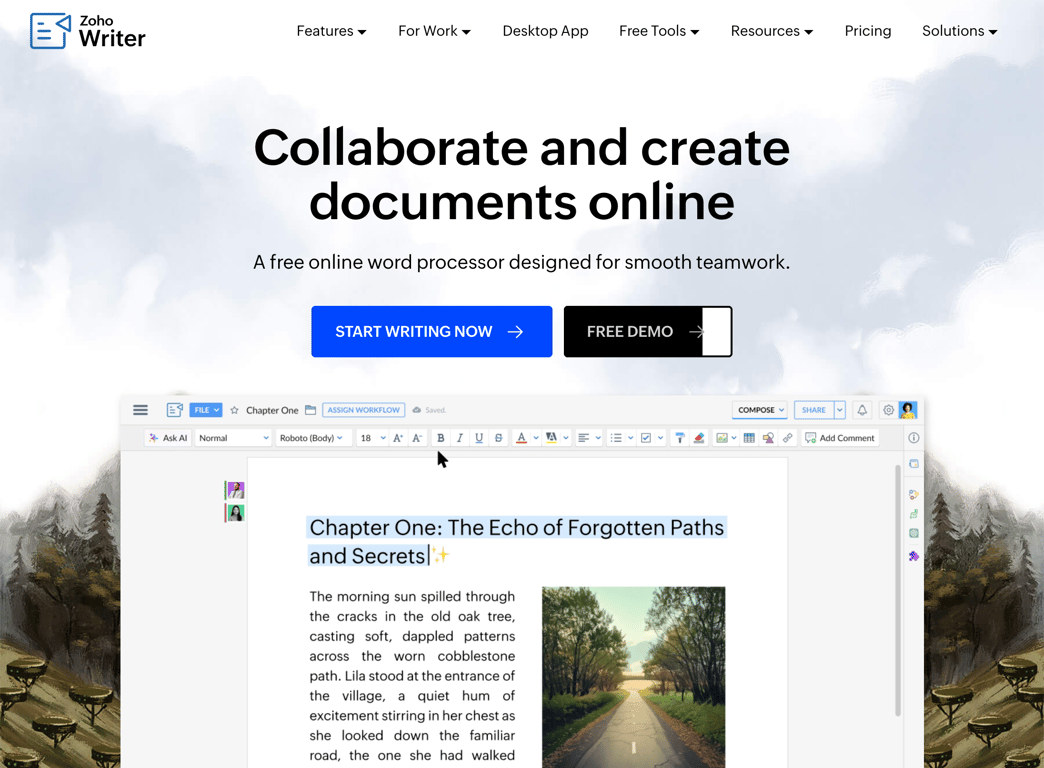This screenshot has height=768, width=1044.
Task: Open the Free Tools menu
Action: click(x=658, y=31)
